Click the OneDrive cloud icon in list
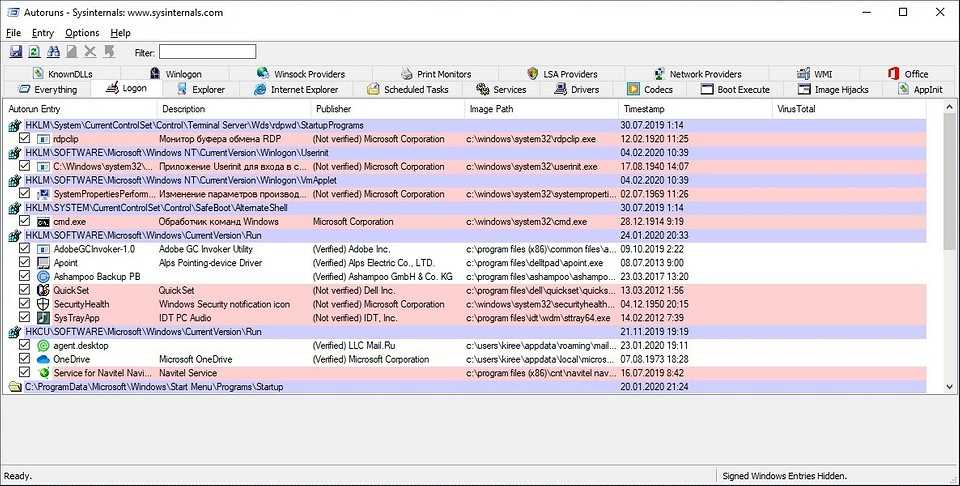Screen dimensions: 960x486 coord(43,359)
